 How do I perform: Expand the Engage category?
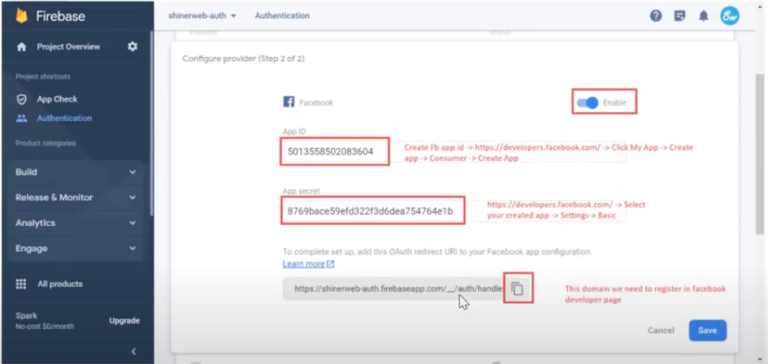click(76, 248)
